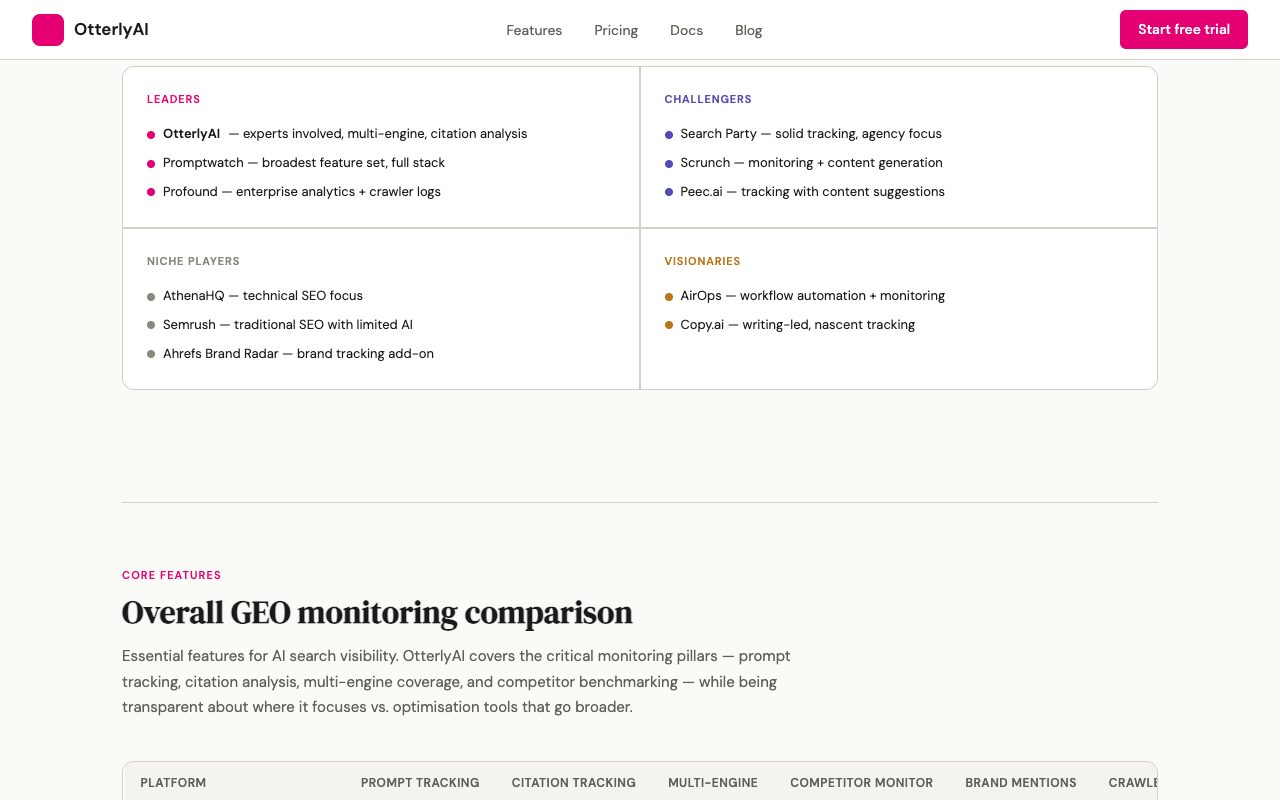Click the BRAND MENTIONS column header
Screen dimensions: 1280x800
click(x=1021, y=783)
